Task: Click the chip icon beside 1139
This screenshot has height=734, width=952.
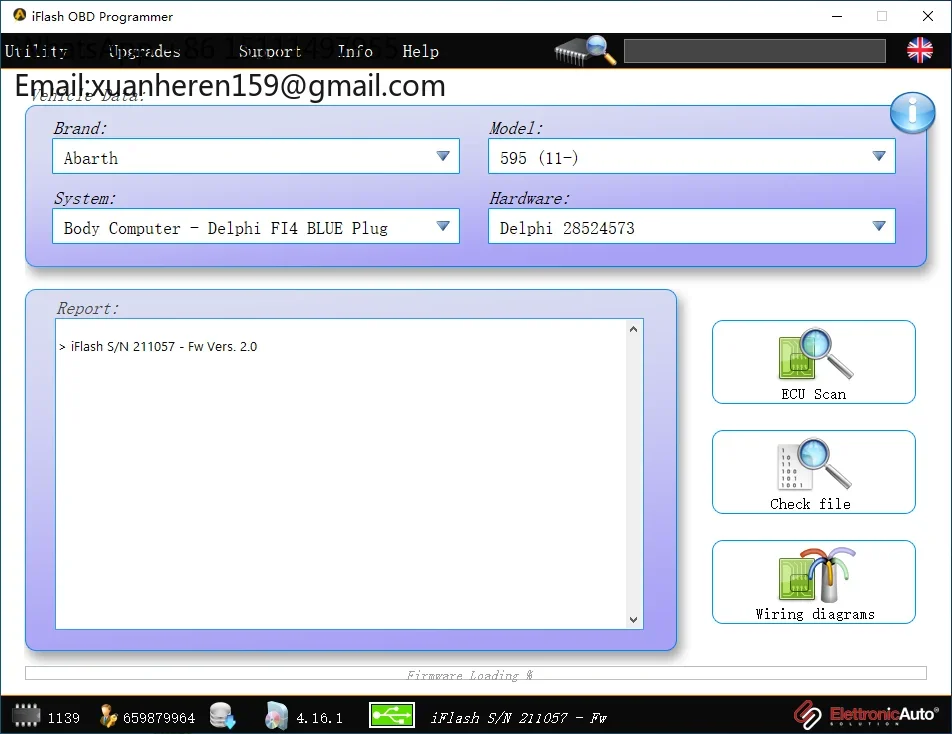Action: (x=26, y=715)
